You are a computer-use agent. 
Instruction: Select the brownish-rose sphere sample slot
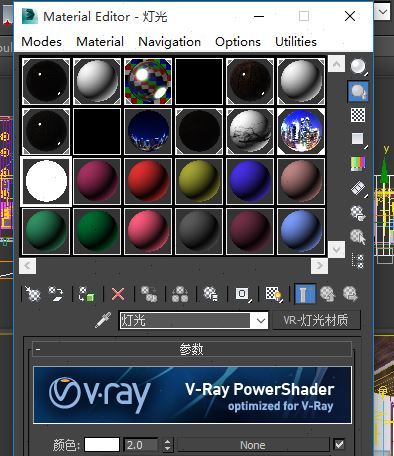tap(301, 181)
